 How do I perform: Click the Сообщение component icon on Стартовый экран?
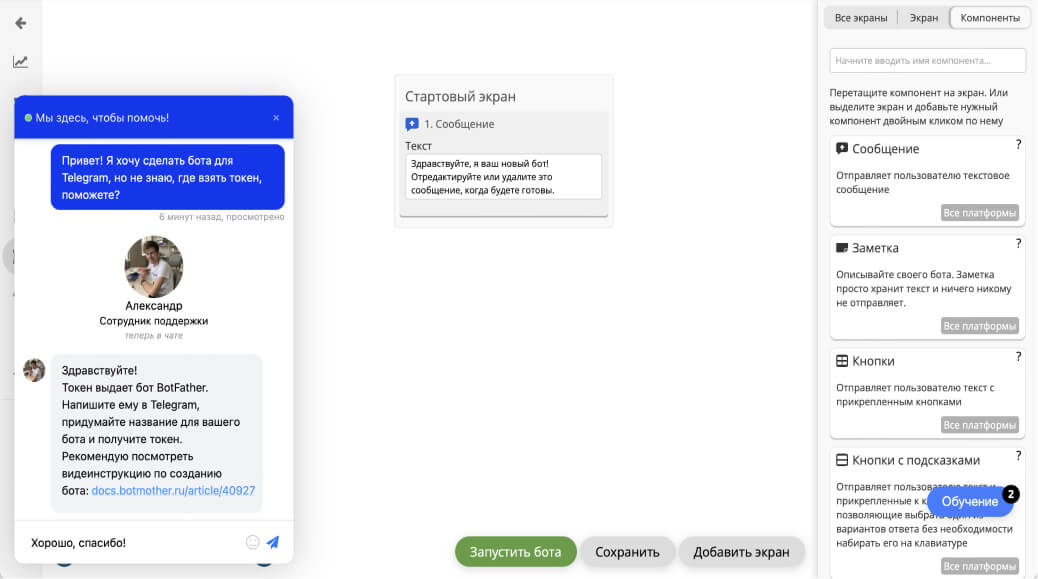pyautogui.click(x=412, y=124)
